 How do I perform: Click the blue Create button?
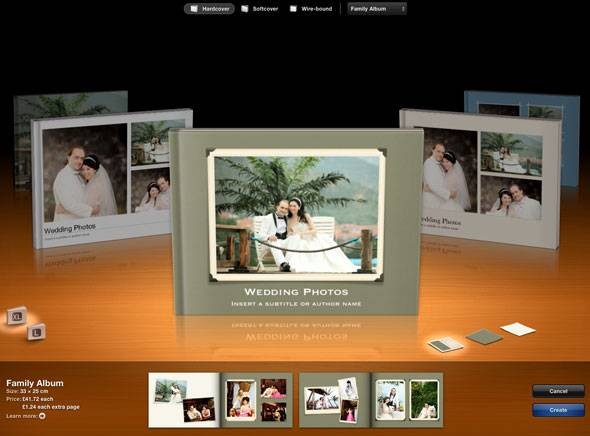[558, 410]
